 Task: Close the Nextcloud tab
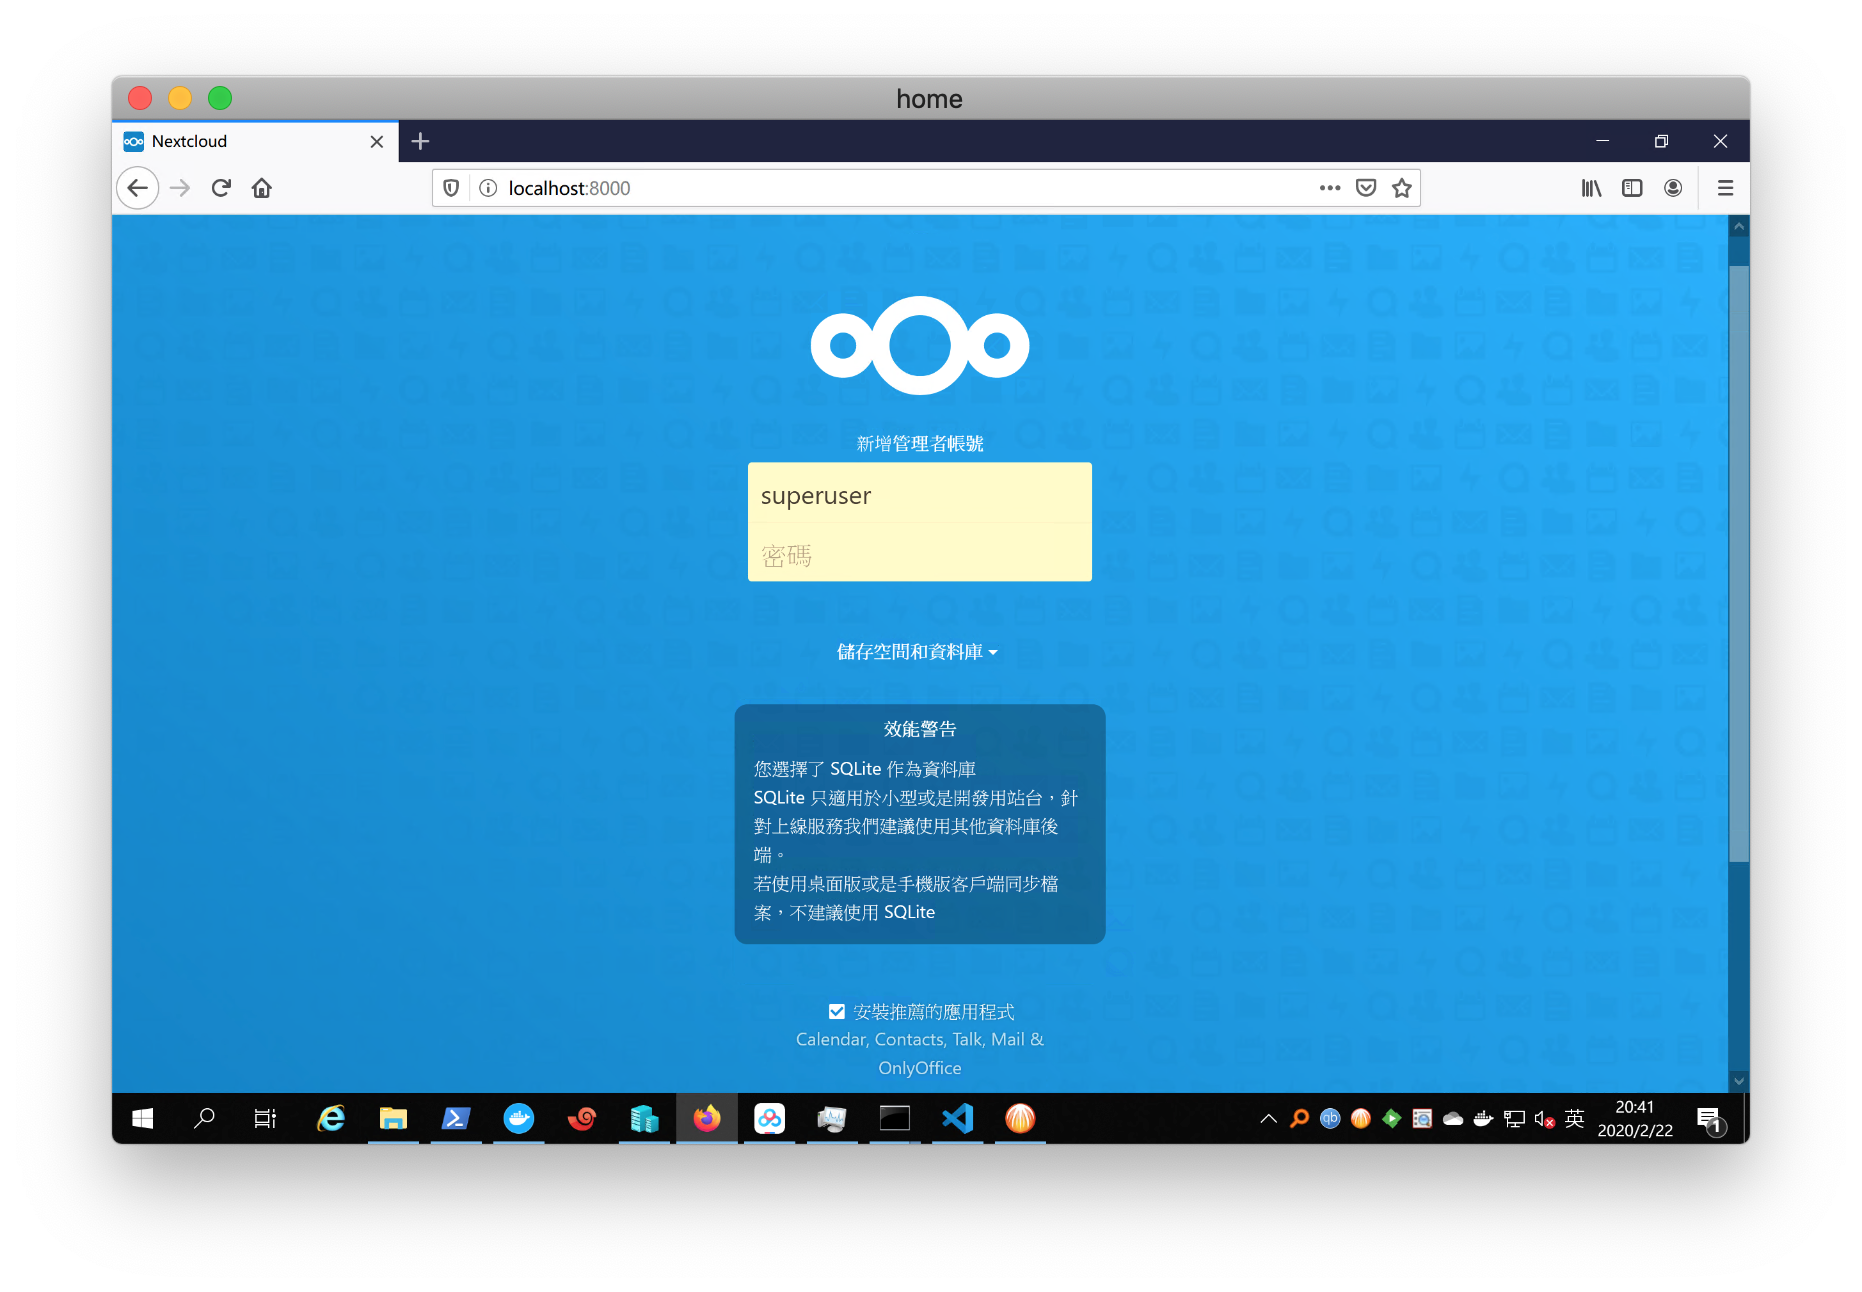click(377, 142)
